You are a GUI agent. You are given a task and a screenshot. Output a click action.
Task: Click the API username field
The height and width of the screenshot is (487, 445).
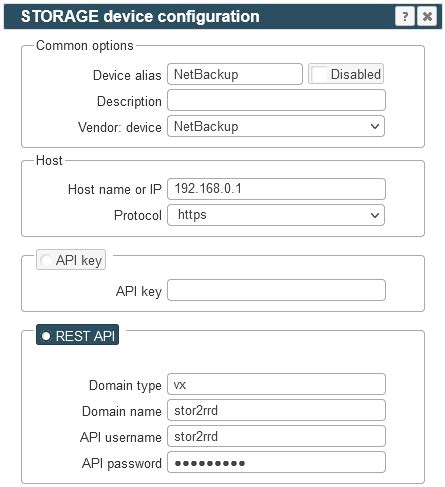(x=276, y=436)
